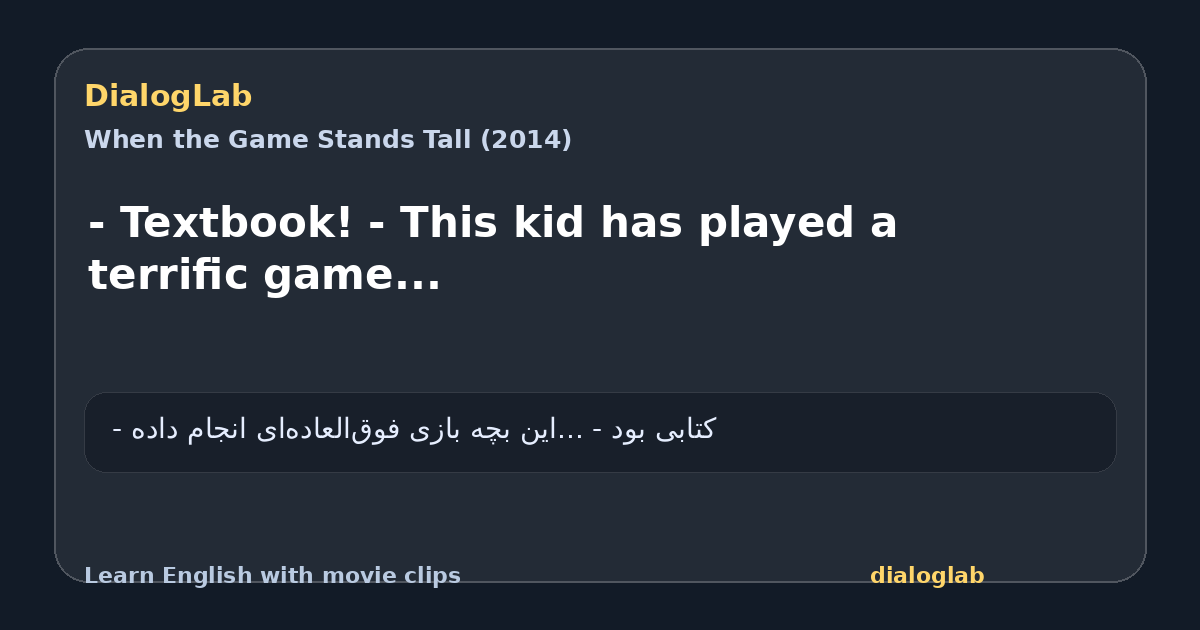Select the word "This" in the subtitle
Screen dimensions: 1200x630
(451, 223)
